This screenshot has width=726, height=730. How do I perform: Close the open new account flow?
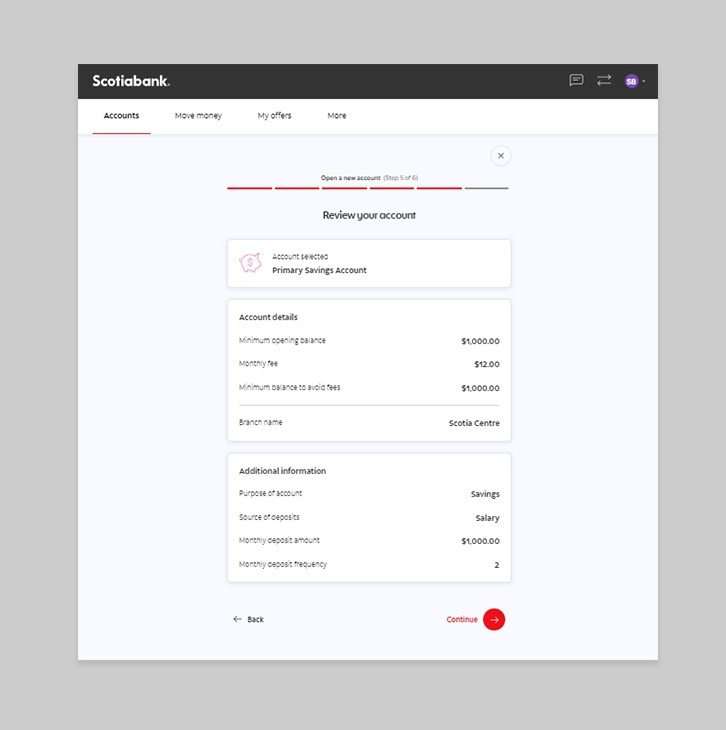[501, 155]
